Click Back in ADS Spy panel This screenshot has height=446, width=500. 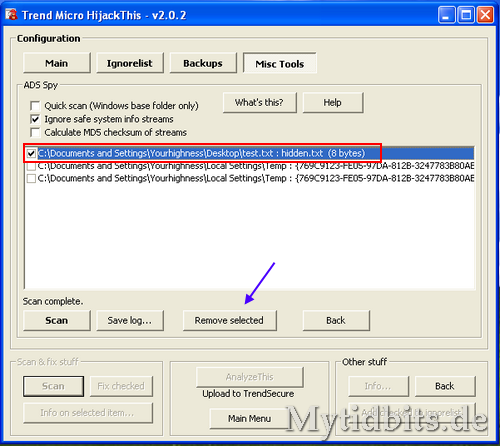point(336,320)
